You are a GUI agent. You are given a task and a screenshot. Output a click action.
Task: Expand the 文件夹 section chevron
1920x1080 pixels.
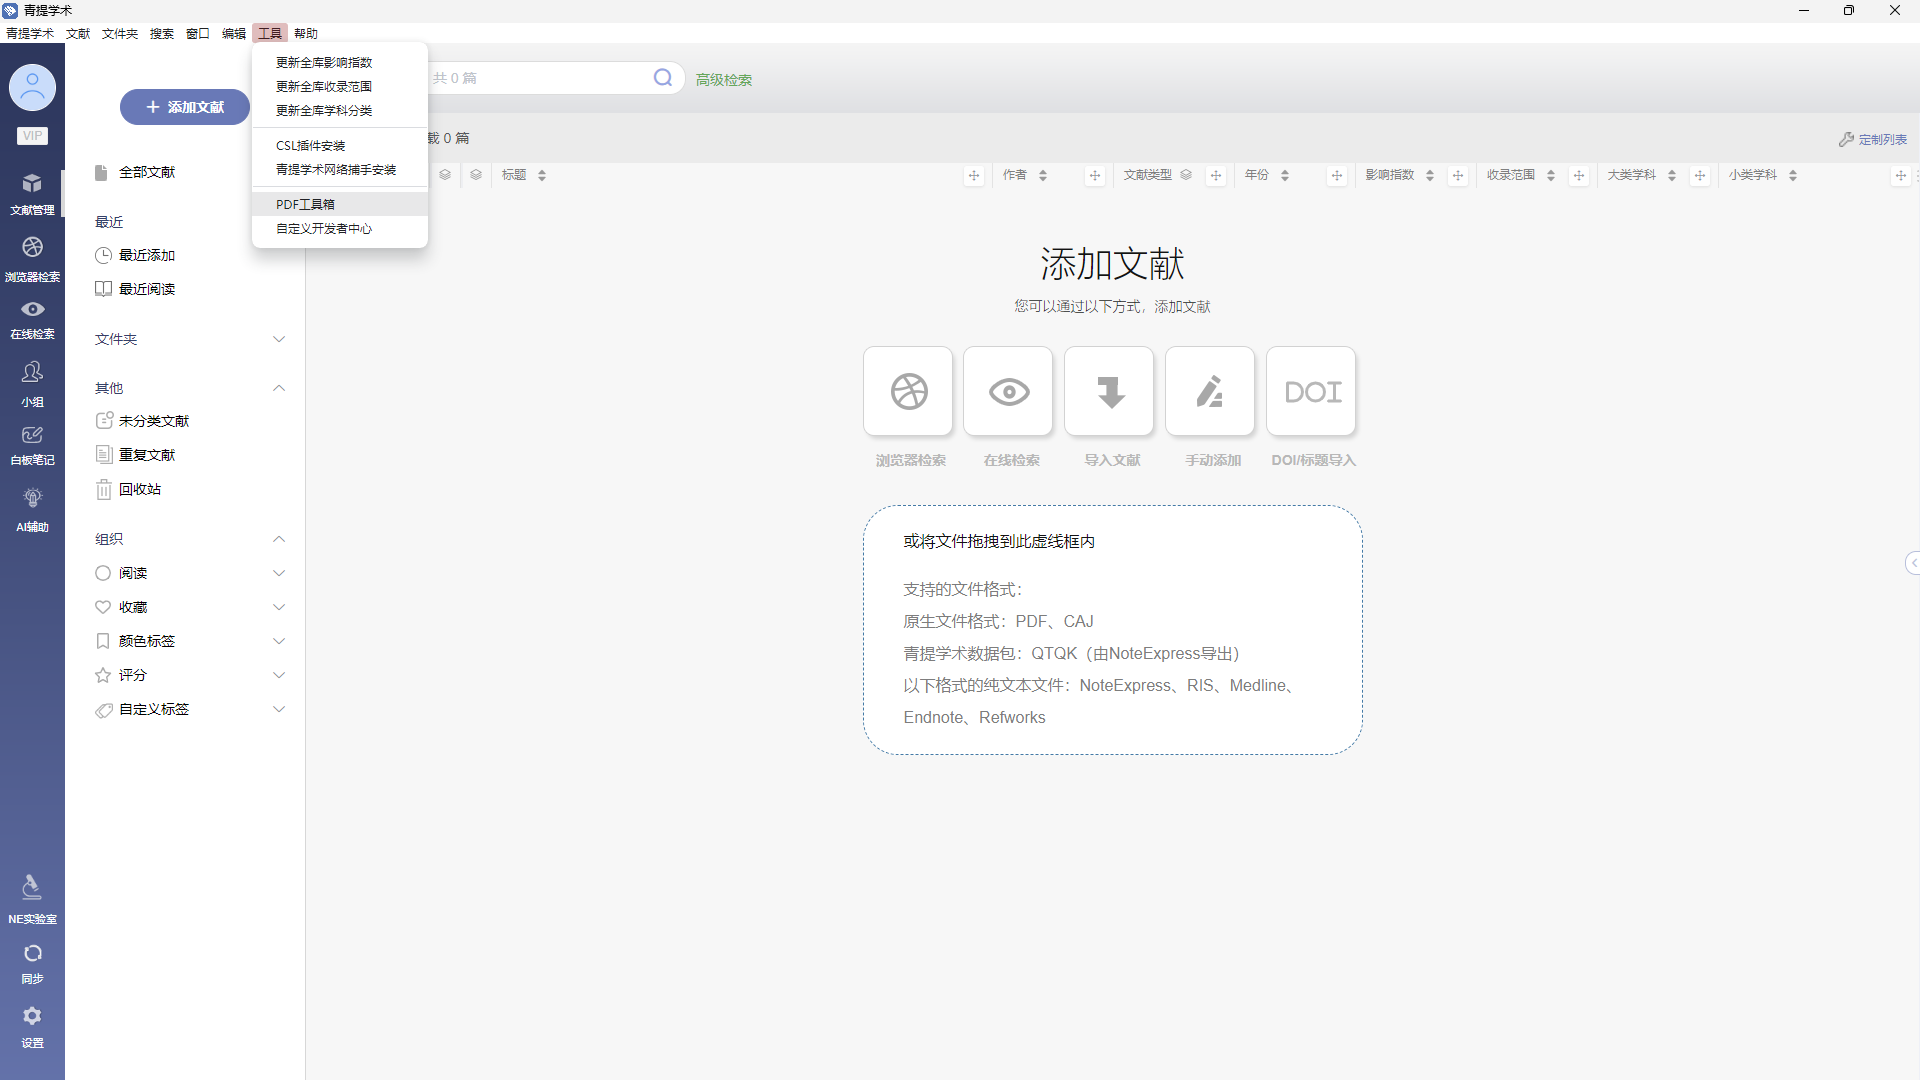[x=279, y=339]
